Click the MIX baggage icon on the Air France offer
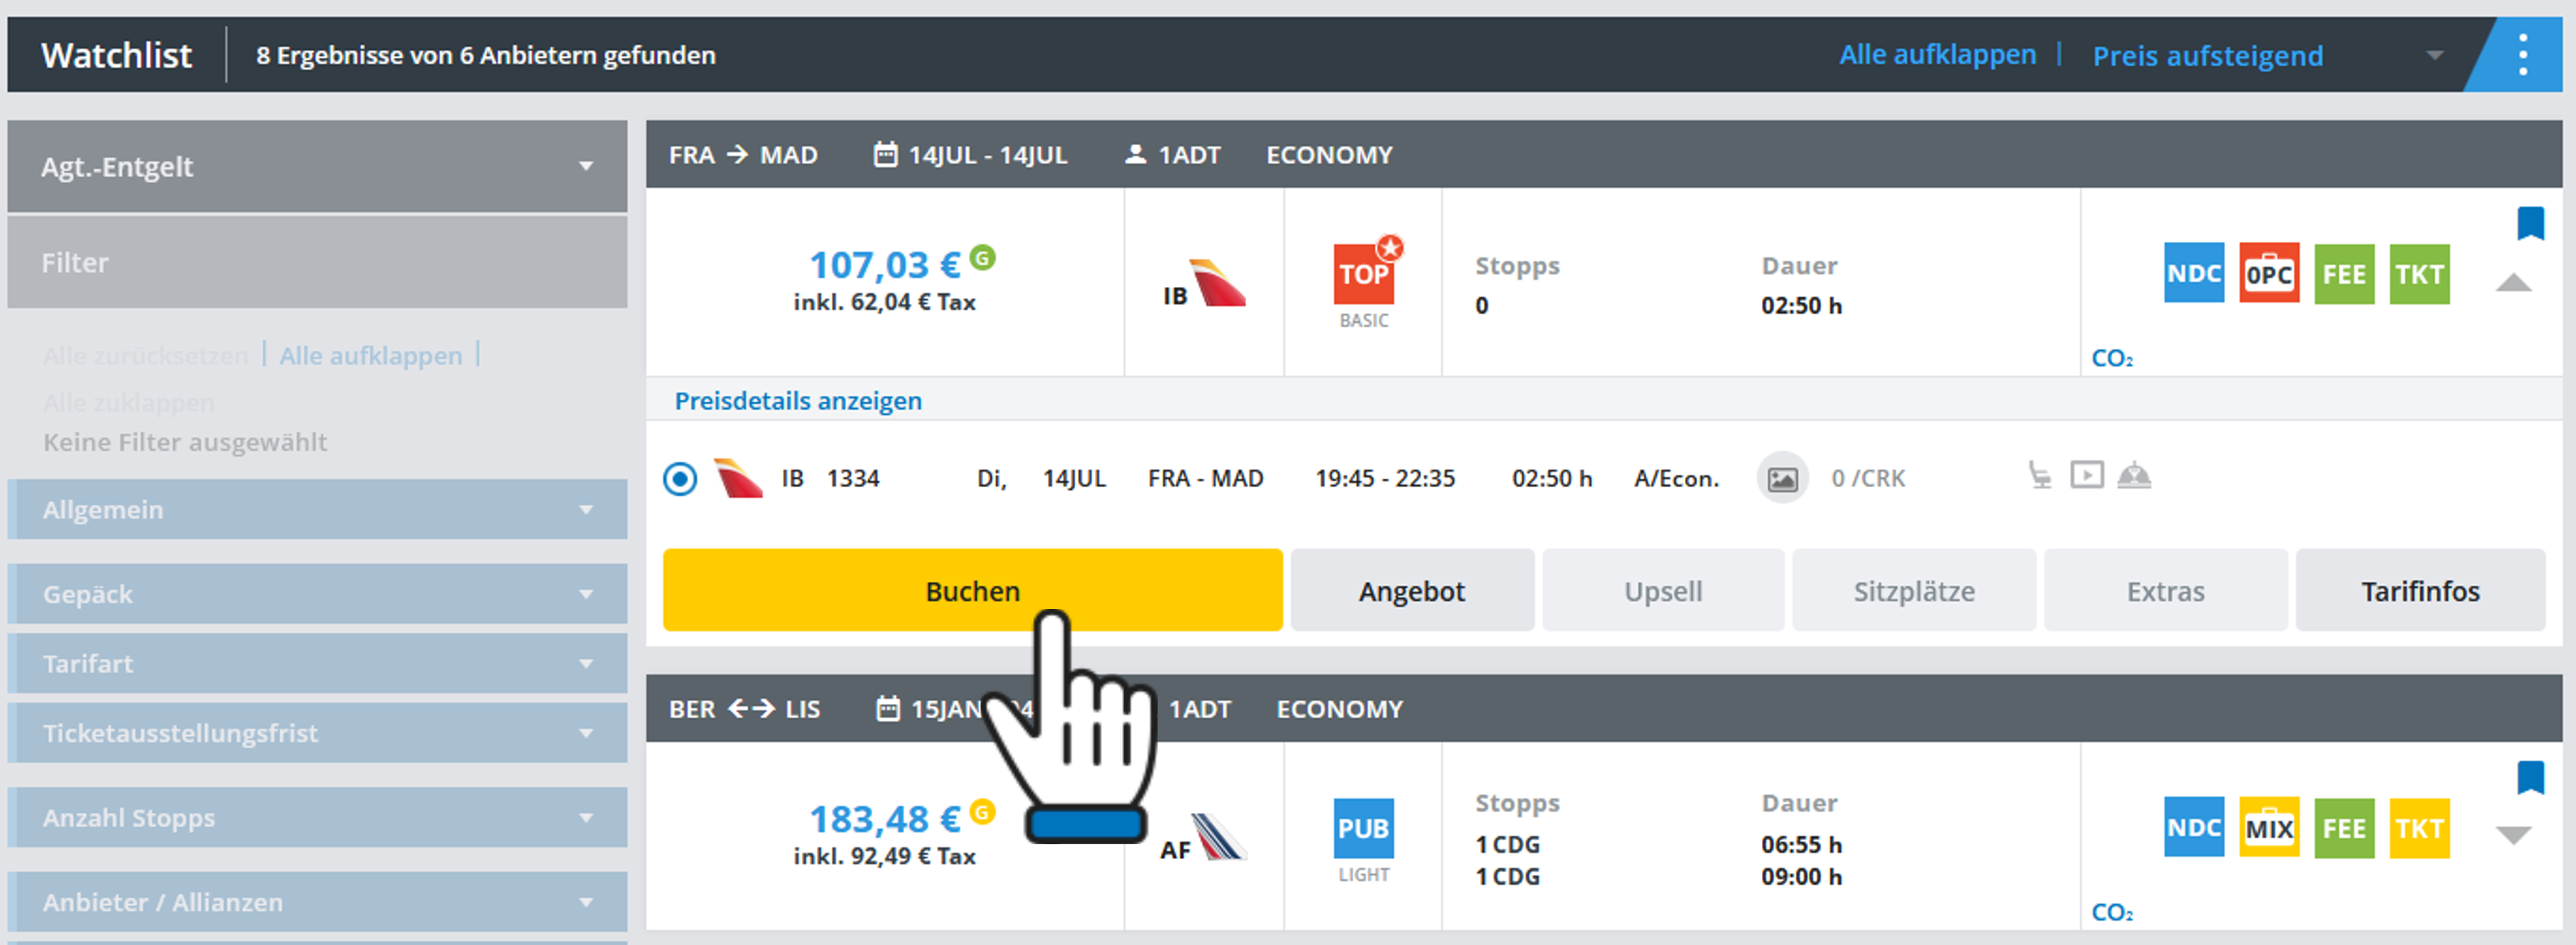 2268,828
